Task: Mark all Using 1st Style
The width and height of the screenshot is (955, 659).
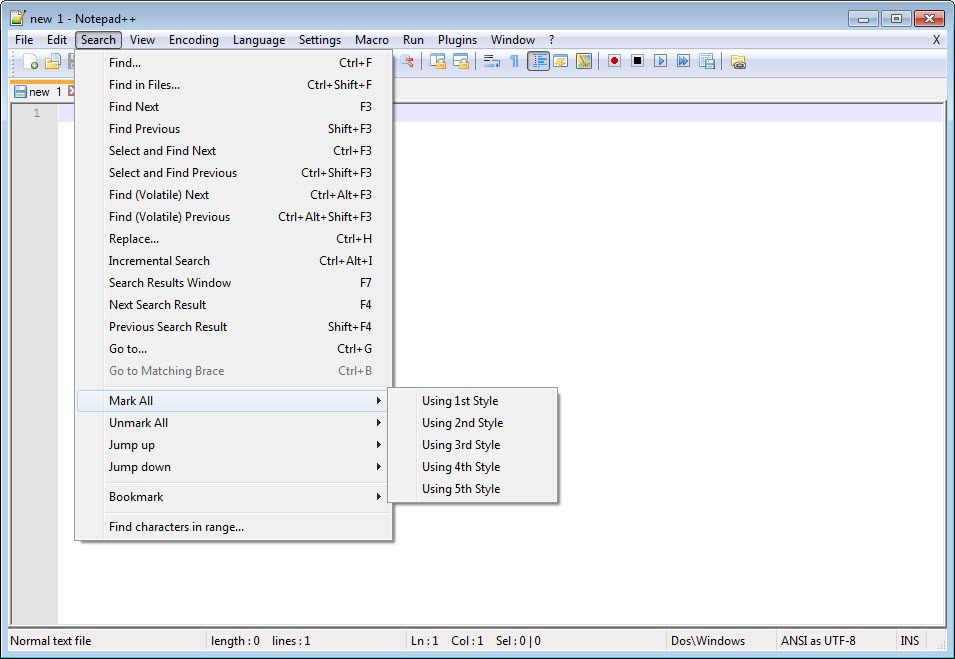Action: [473, 401]
